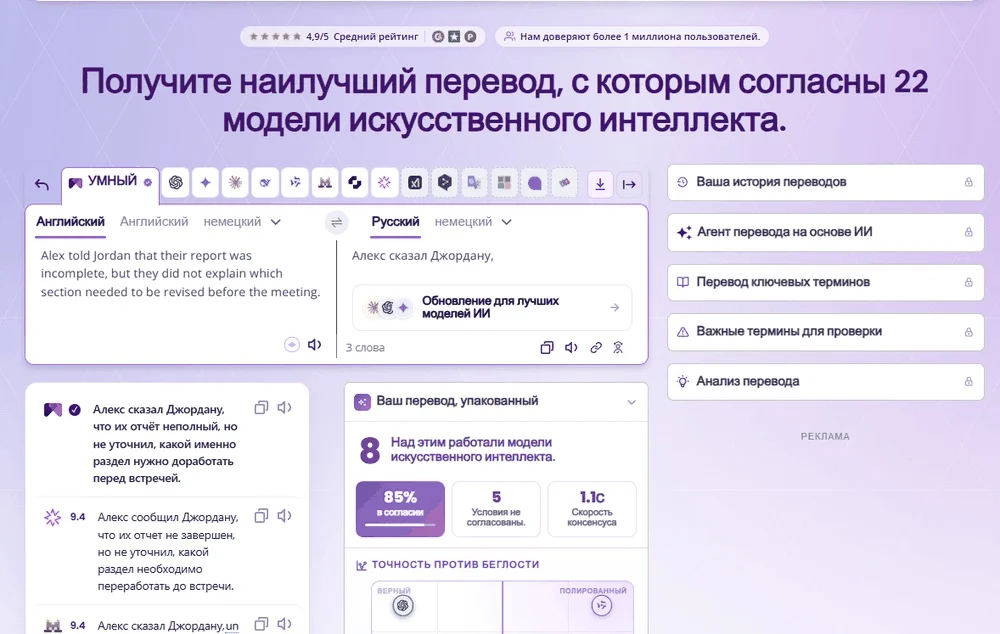Play source text audio with speaker icon

coord(314,344)
